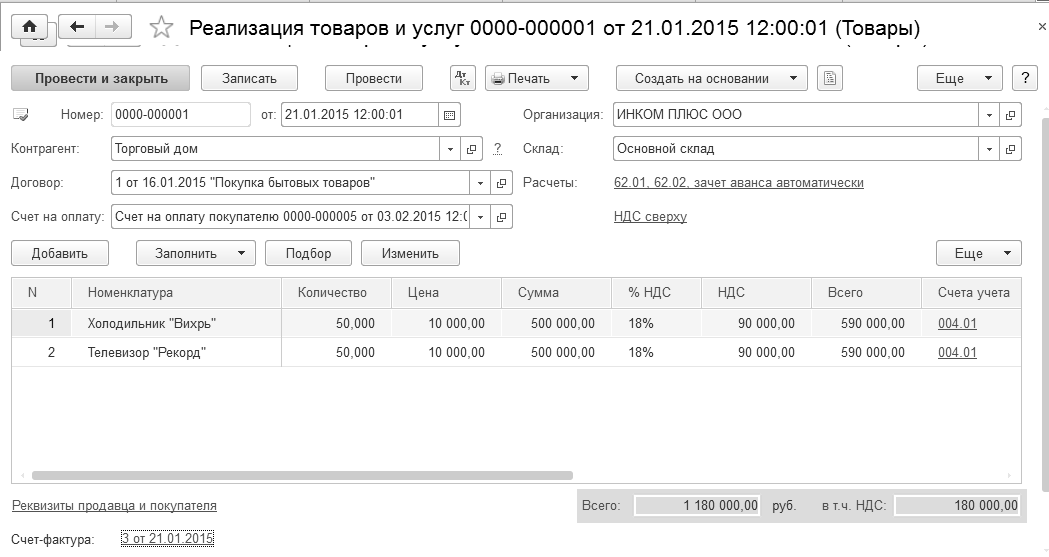Click Записать button

249,78
